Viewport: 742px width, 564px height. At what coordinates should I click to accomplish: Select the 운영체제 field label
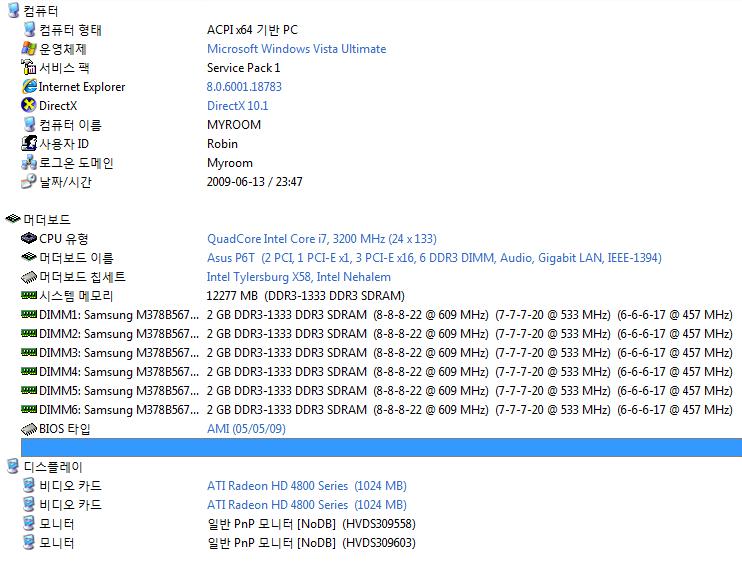click(62, 49)
